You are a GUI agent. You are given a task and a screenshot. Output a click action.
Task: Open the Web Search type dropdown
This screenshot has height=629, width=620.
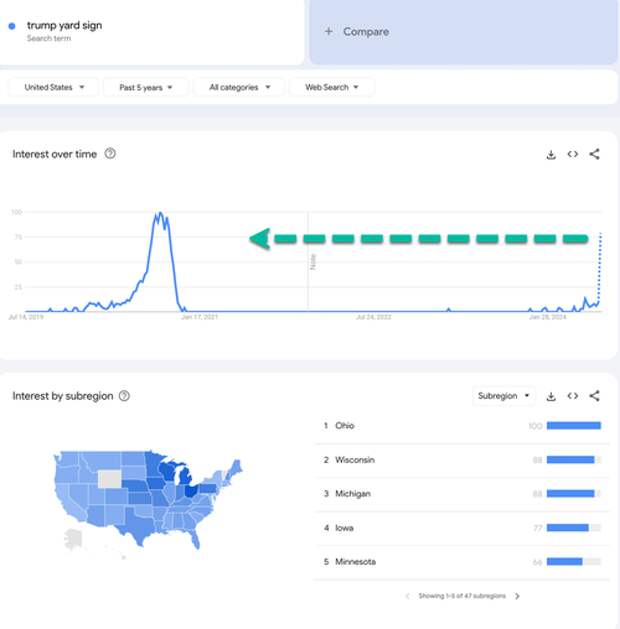tap(332, 87)
